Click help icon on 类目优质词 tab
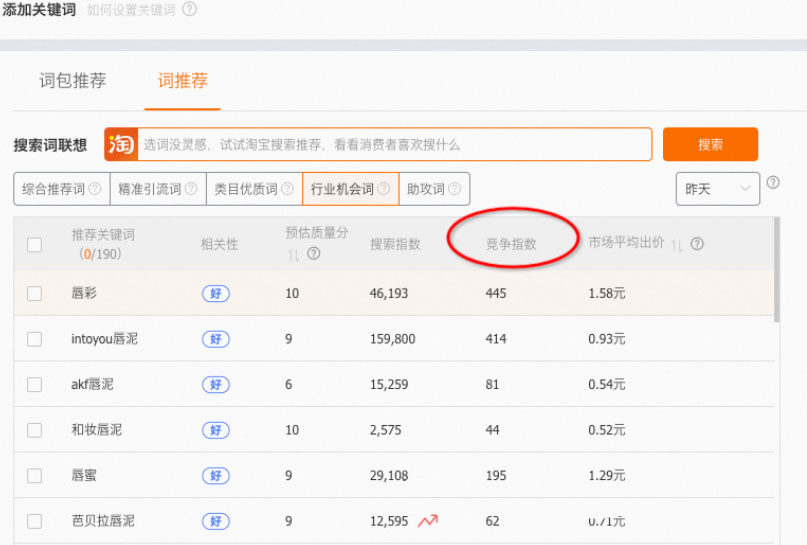 pos(288,188)
